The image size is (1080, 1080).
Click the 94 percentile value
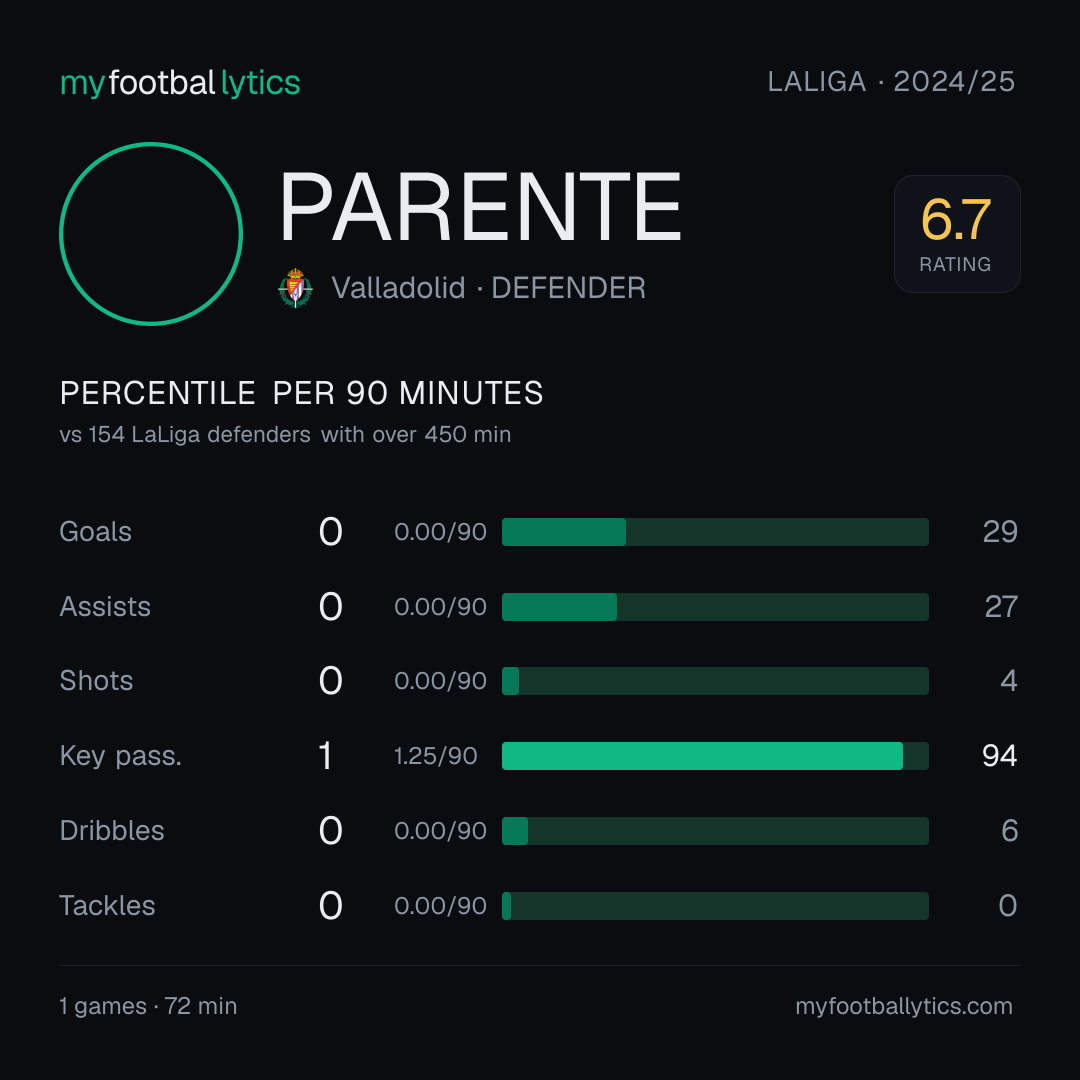(999, 756)
